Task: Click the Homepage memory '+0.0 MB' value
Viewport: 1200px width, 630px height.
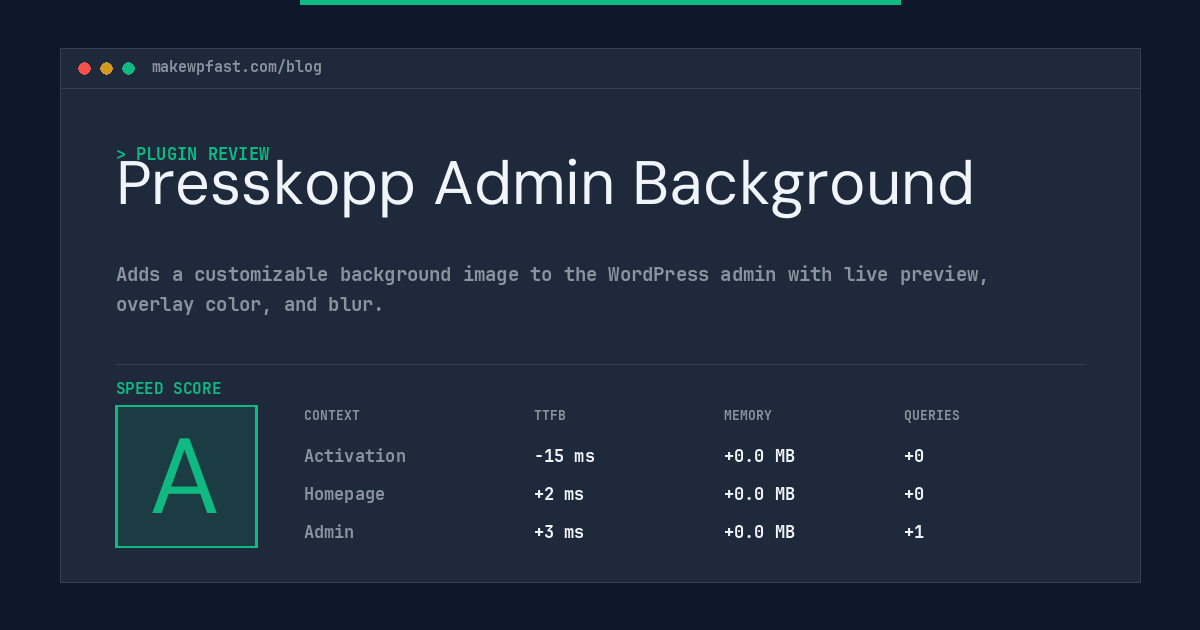Action: (759, 494)
